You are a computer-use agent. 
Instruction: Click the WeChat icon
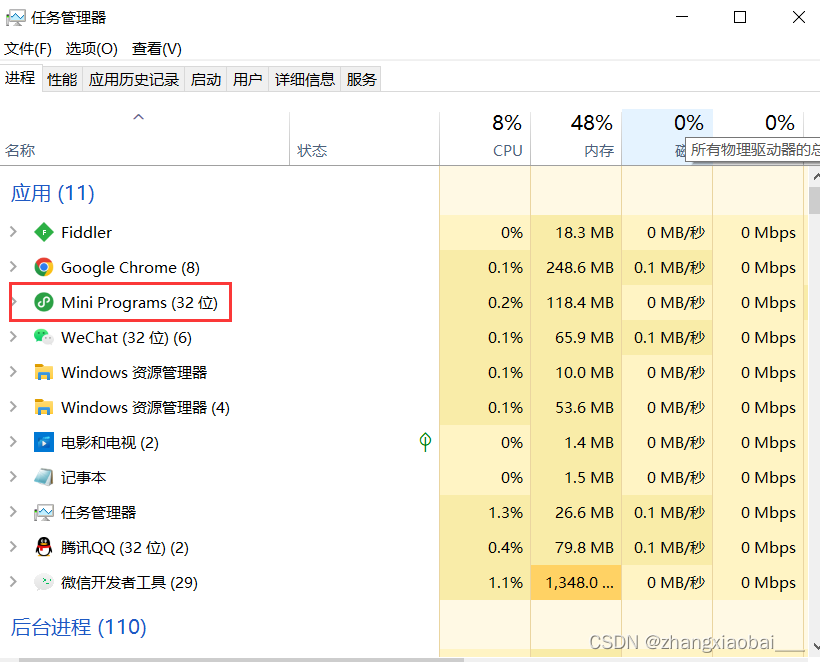[x=43, y=337]
